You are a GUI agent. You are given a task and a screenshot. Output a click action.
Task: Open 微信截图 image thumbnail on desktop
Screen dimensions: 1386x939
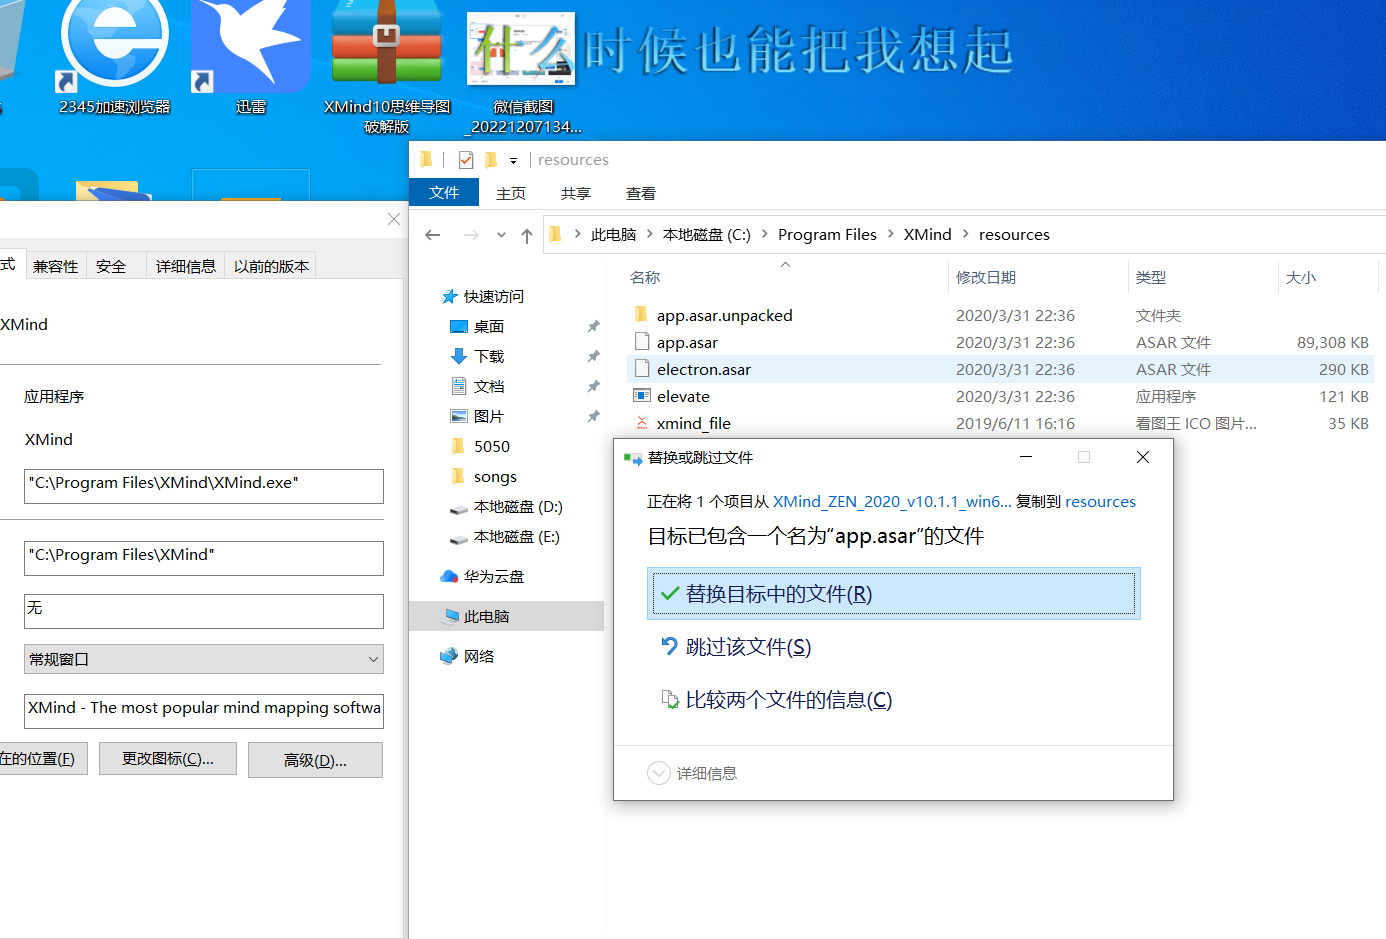(520, 50)
